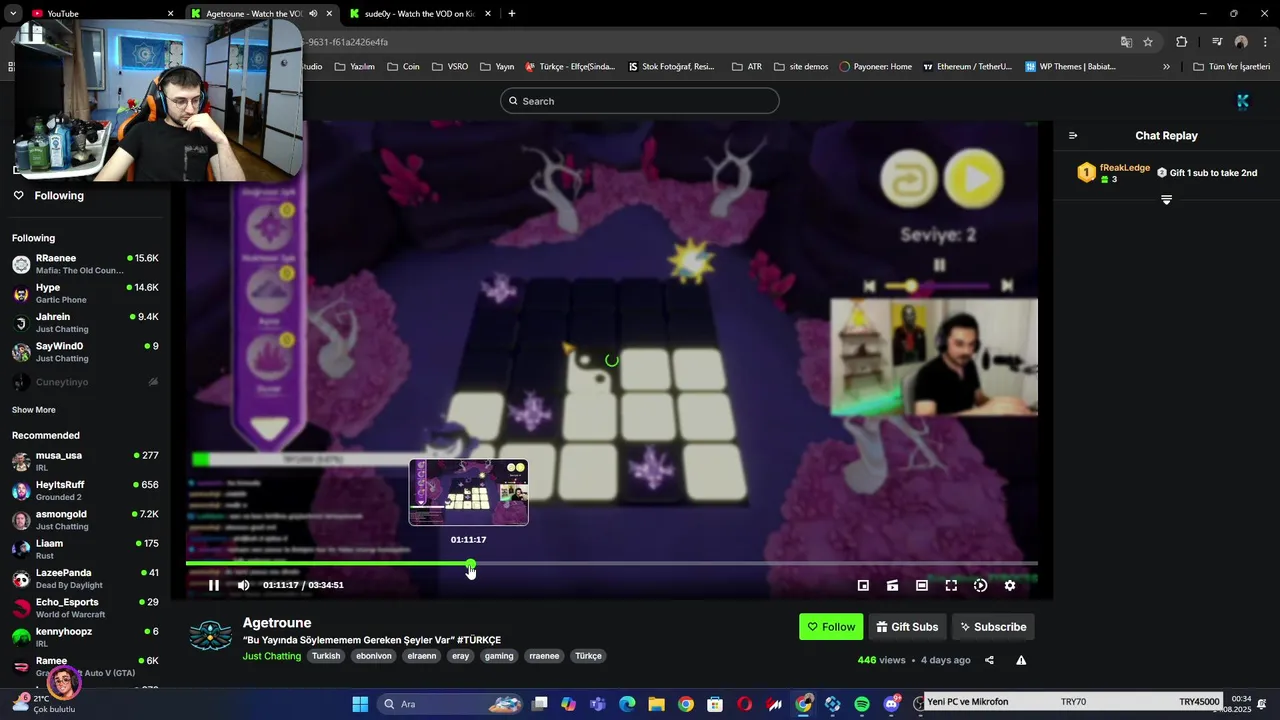Open Liaam's Rust stream
Screen dimensions: 1280x720
point(85,549)
